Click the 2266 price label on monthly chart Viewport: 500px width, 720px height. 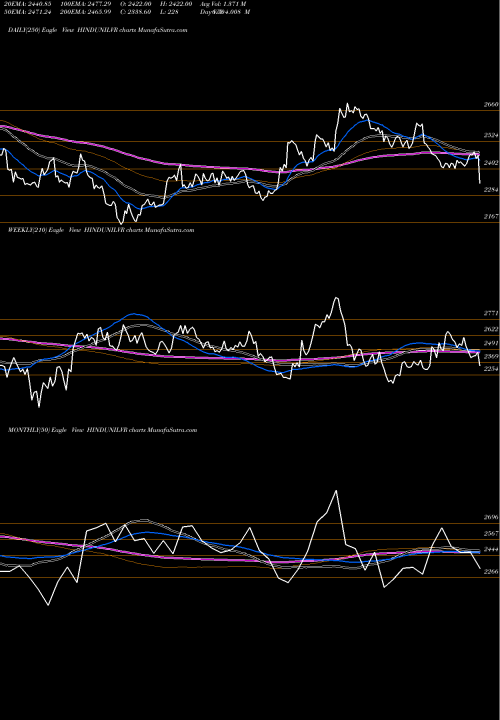pos(491,572)
